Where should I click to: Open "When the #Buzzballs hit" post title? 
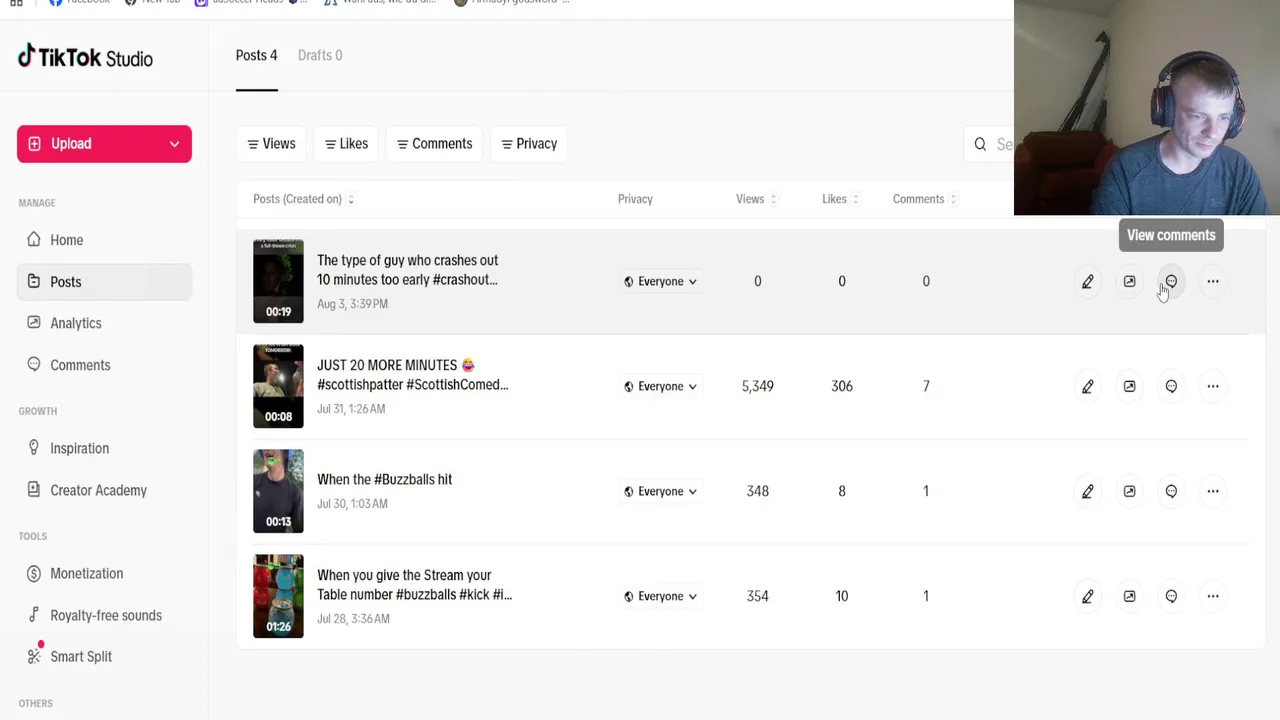point(384,479)
